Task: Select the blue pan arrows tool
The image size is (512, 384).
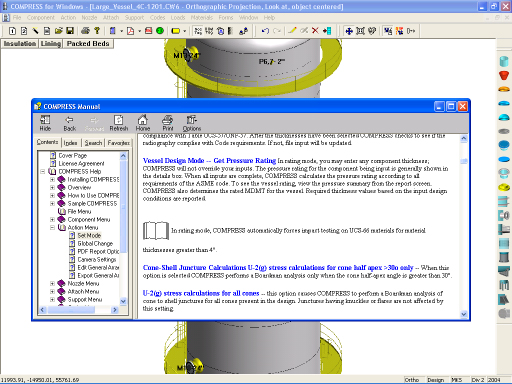Action: [349, 31]
